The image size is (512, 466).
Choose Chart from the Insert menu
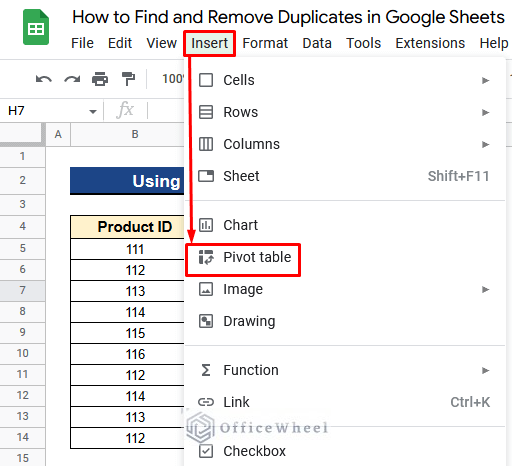click(345, 225)
